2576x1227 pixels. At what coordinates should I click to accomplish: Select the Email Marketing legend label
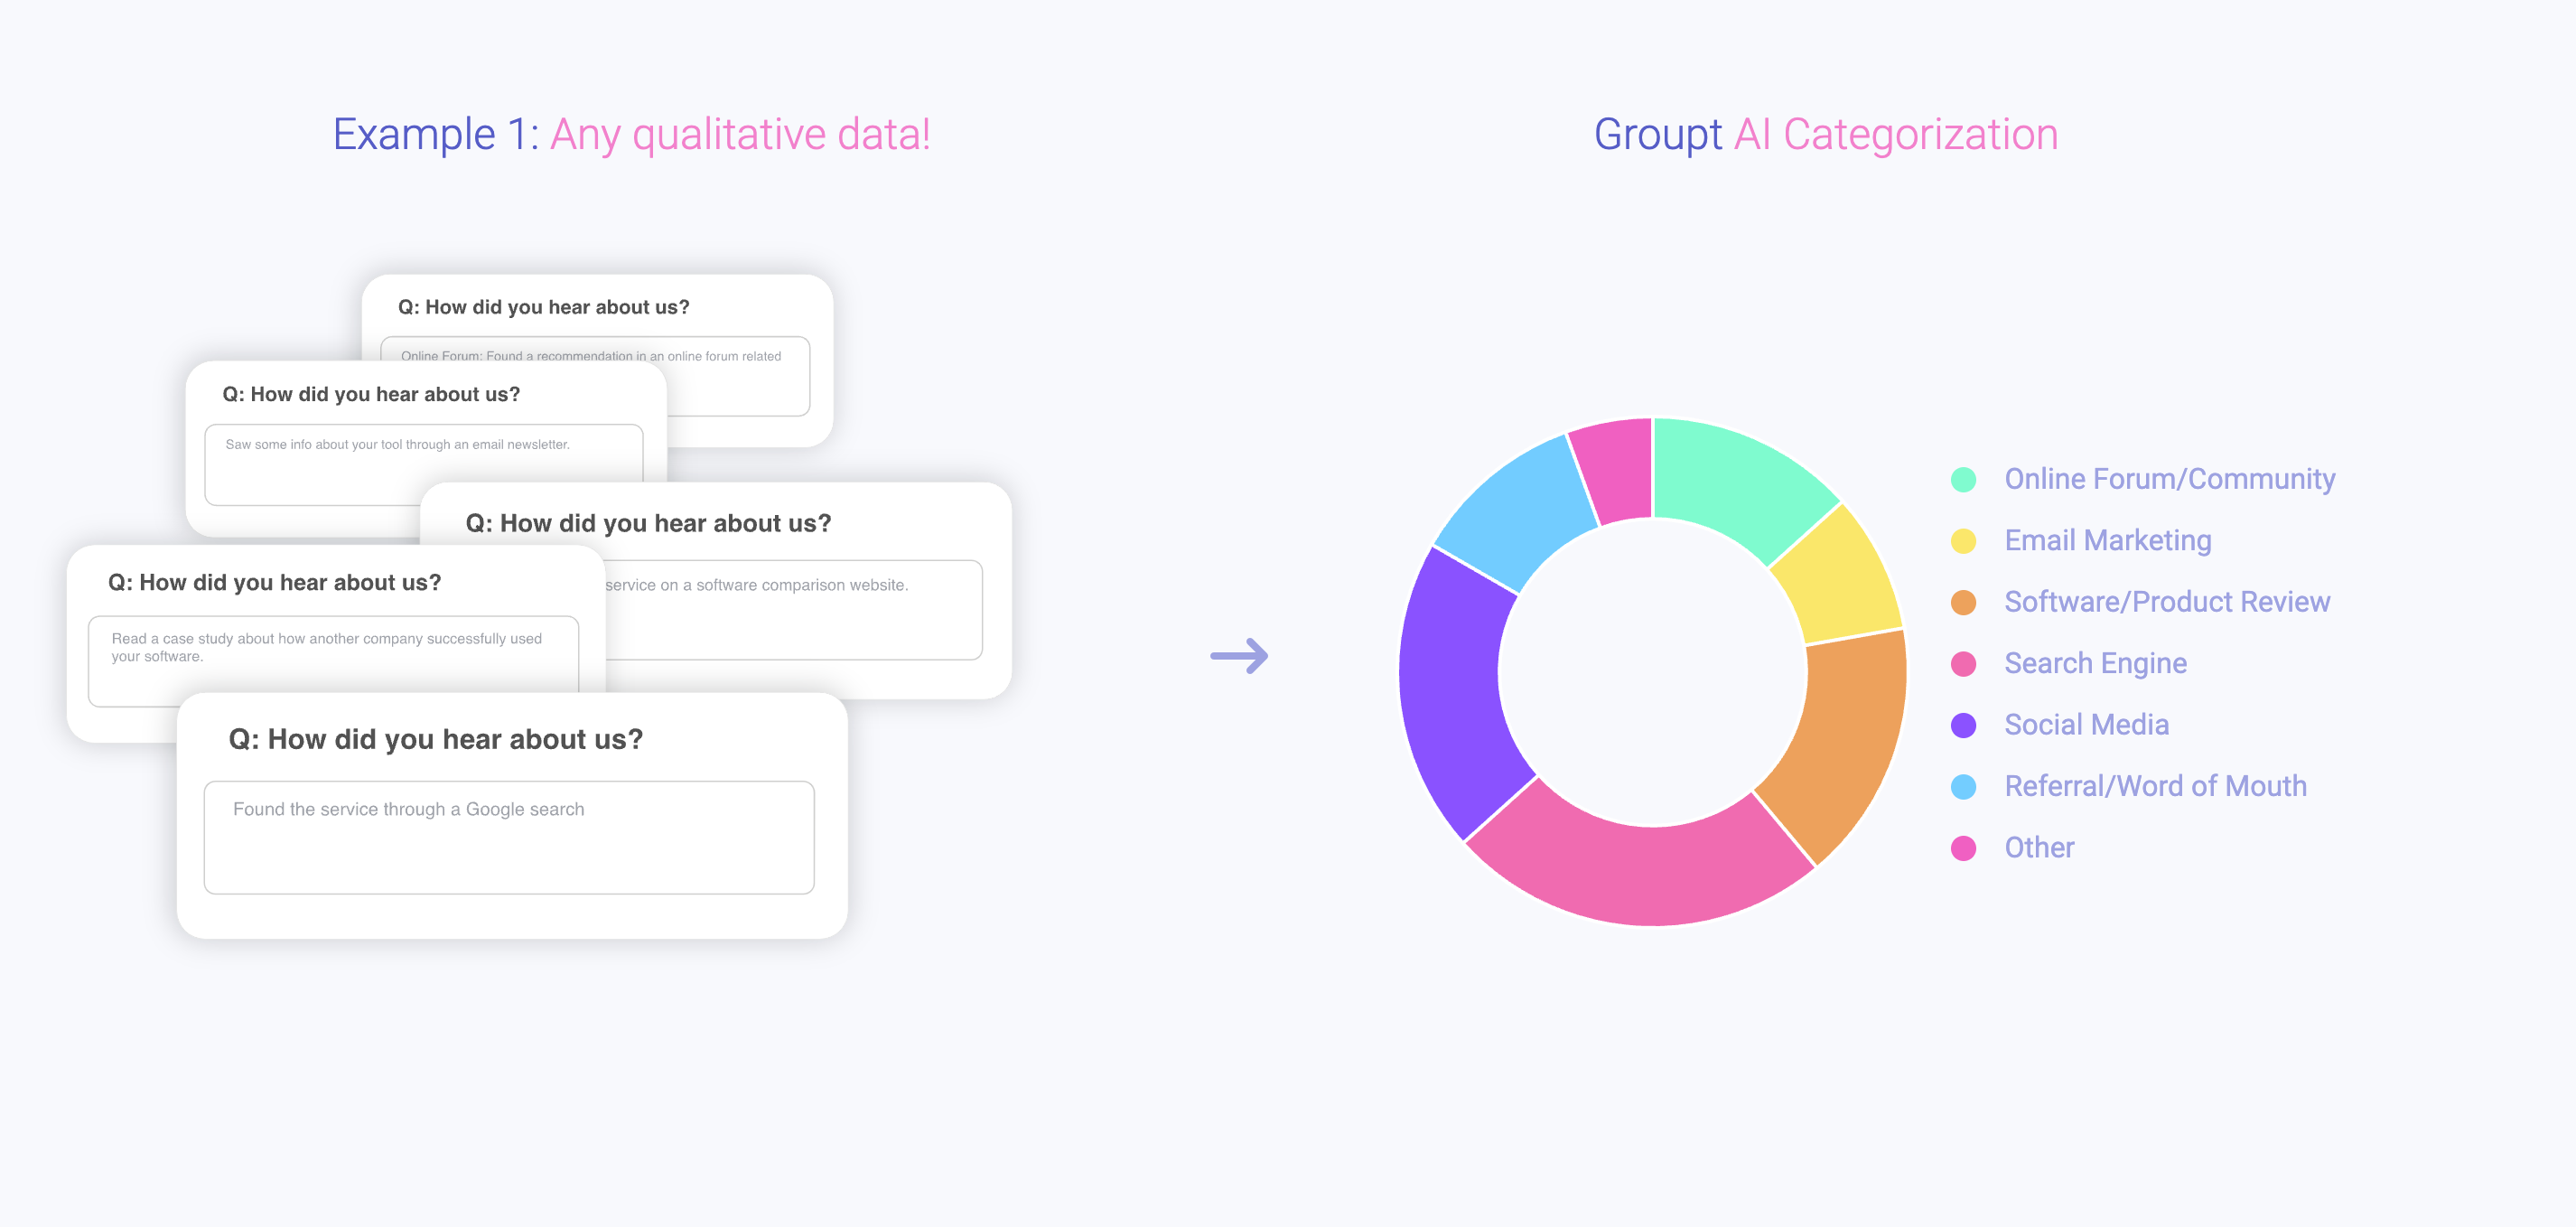[x=2107, y=541]
